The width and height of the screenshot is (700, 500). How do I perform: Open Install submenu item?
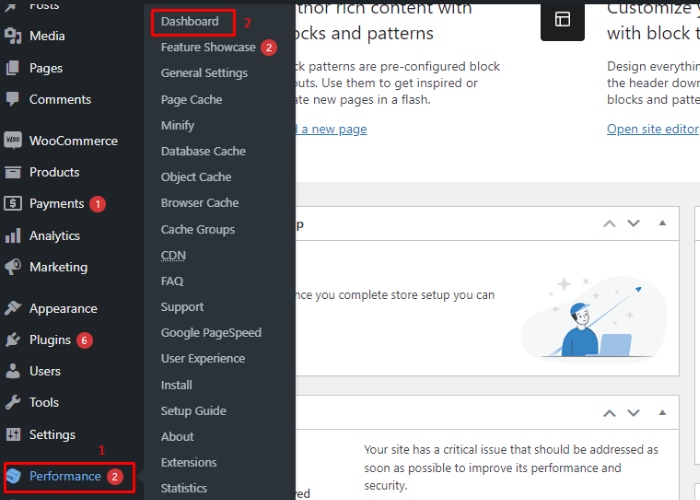point(176,385)
